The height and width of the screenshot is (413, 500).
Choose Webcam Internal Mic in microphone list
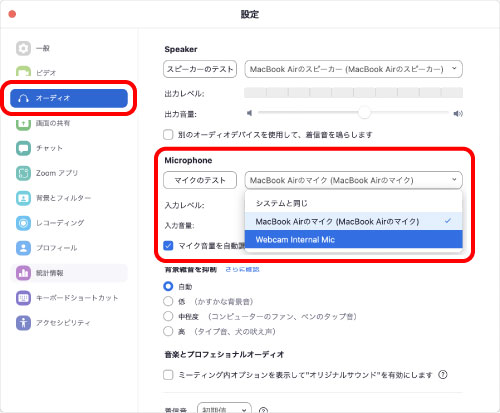click(353, 239)
